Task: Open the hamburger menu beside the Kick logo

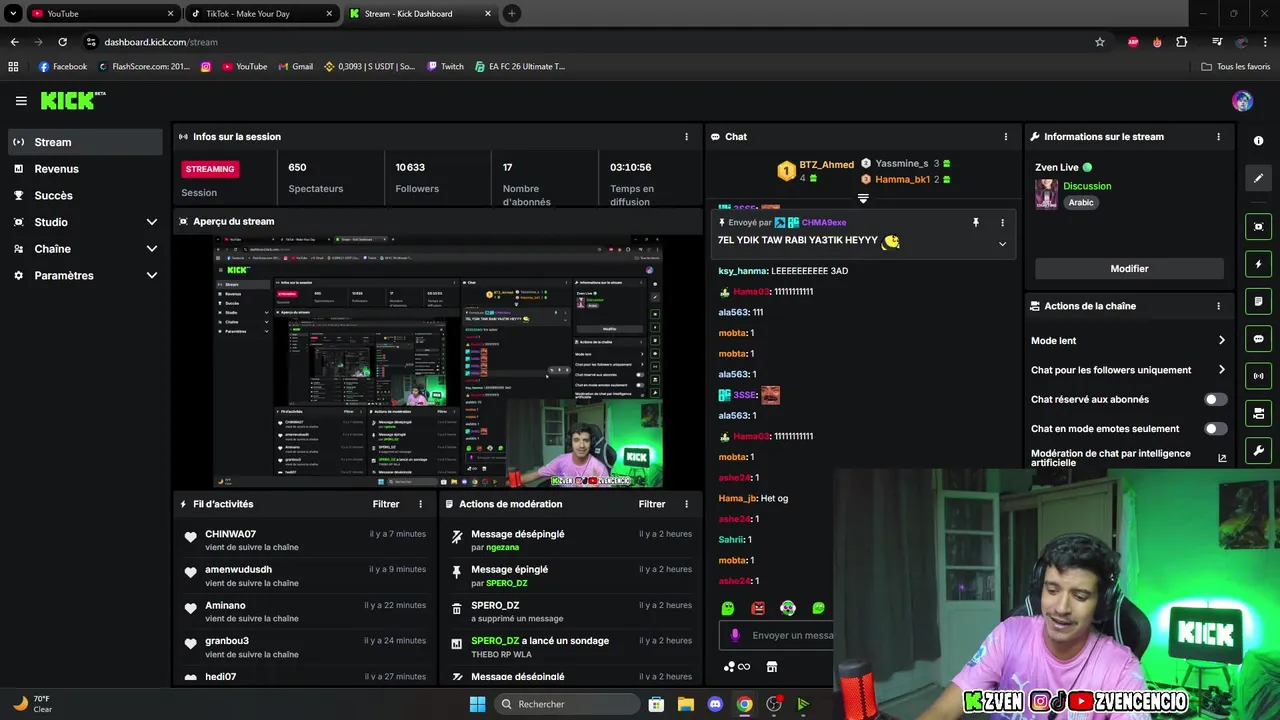Action: click(x=21, y=101)
